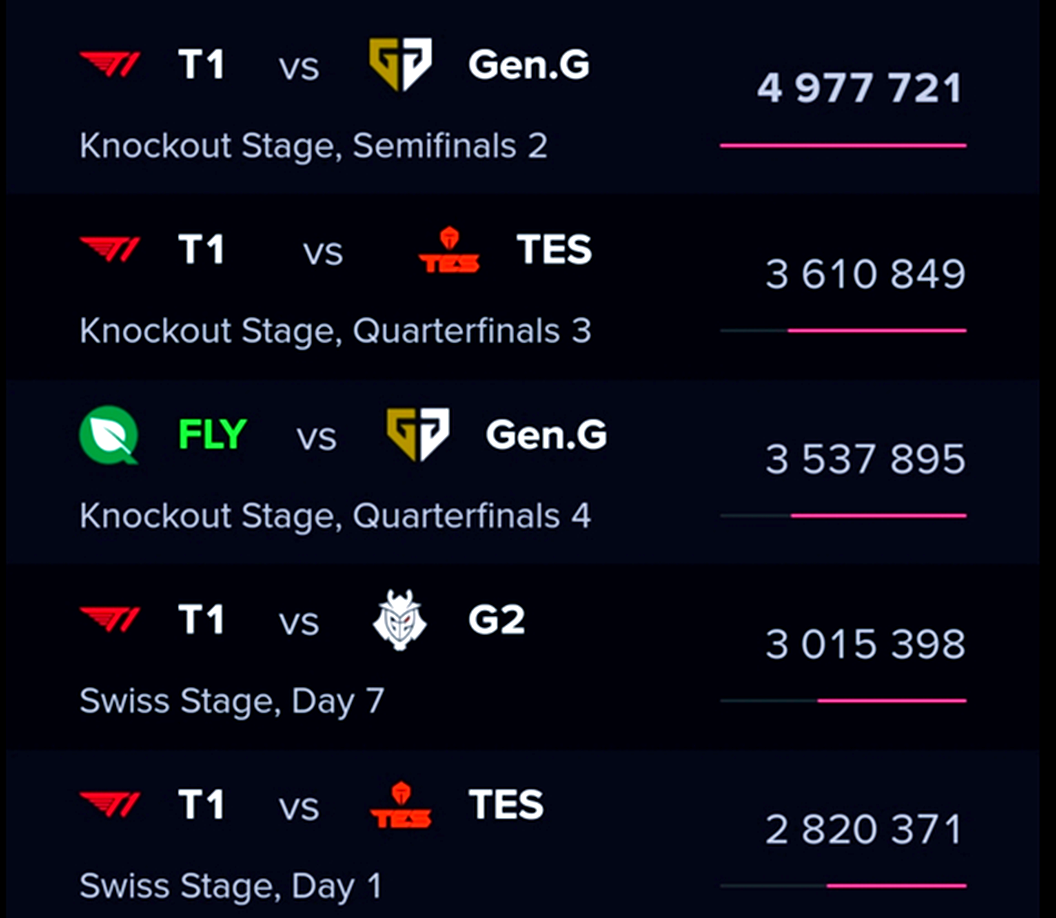Click the pink bar under 3 610 849
Image resolution: width=1056 pixels, height=918 pixels.
tap(877, 331)
